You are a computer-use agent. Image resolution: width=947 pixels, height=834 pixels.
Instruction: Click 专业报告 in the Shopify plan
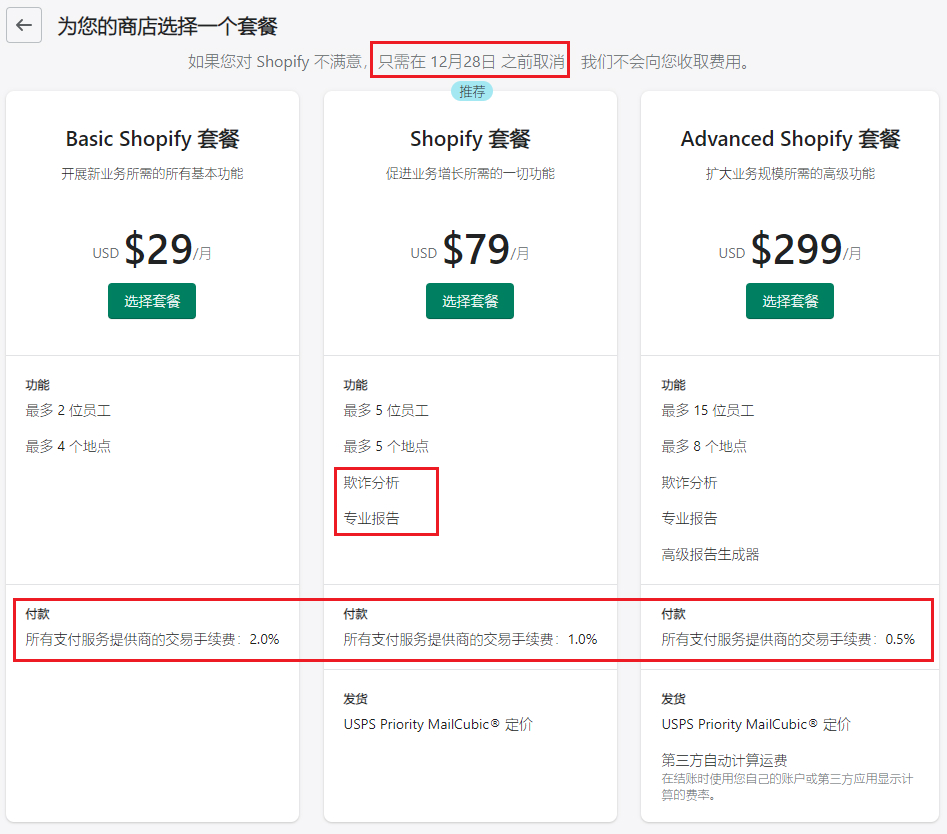(x=371, y=518)
